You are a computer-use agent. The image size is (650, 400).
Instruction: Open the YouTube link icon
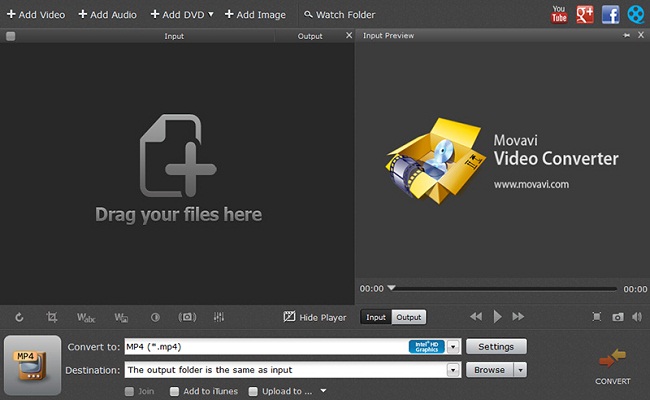[561, 14]
